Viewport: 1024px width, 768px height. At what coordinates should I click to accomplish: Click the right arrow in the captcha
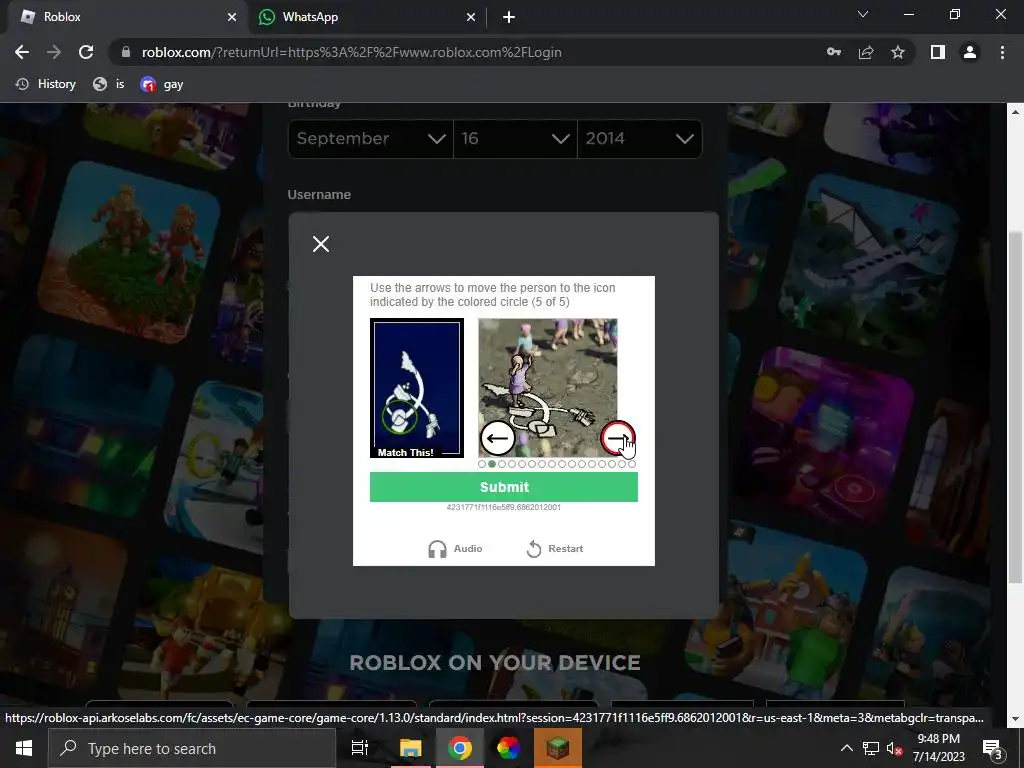617,438
